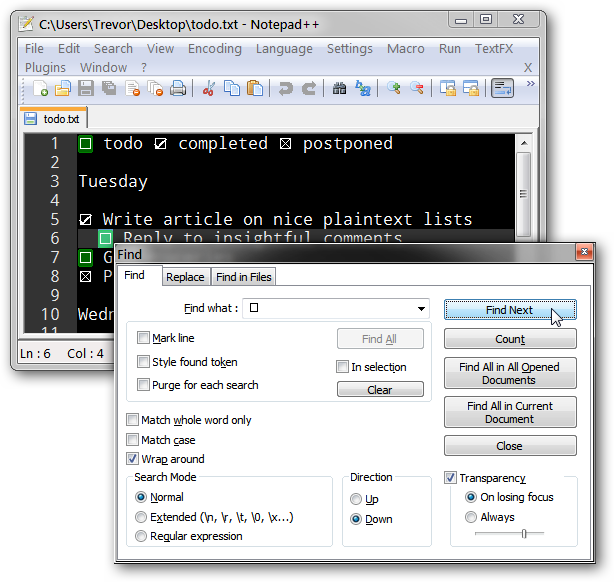Viewport: 614px width, 582px height.
Task: Click the editor scrollbar up arrow
Action: pos(524,143)
